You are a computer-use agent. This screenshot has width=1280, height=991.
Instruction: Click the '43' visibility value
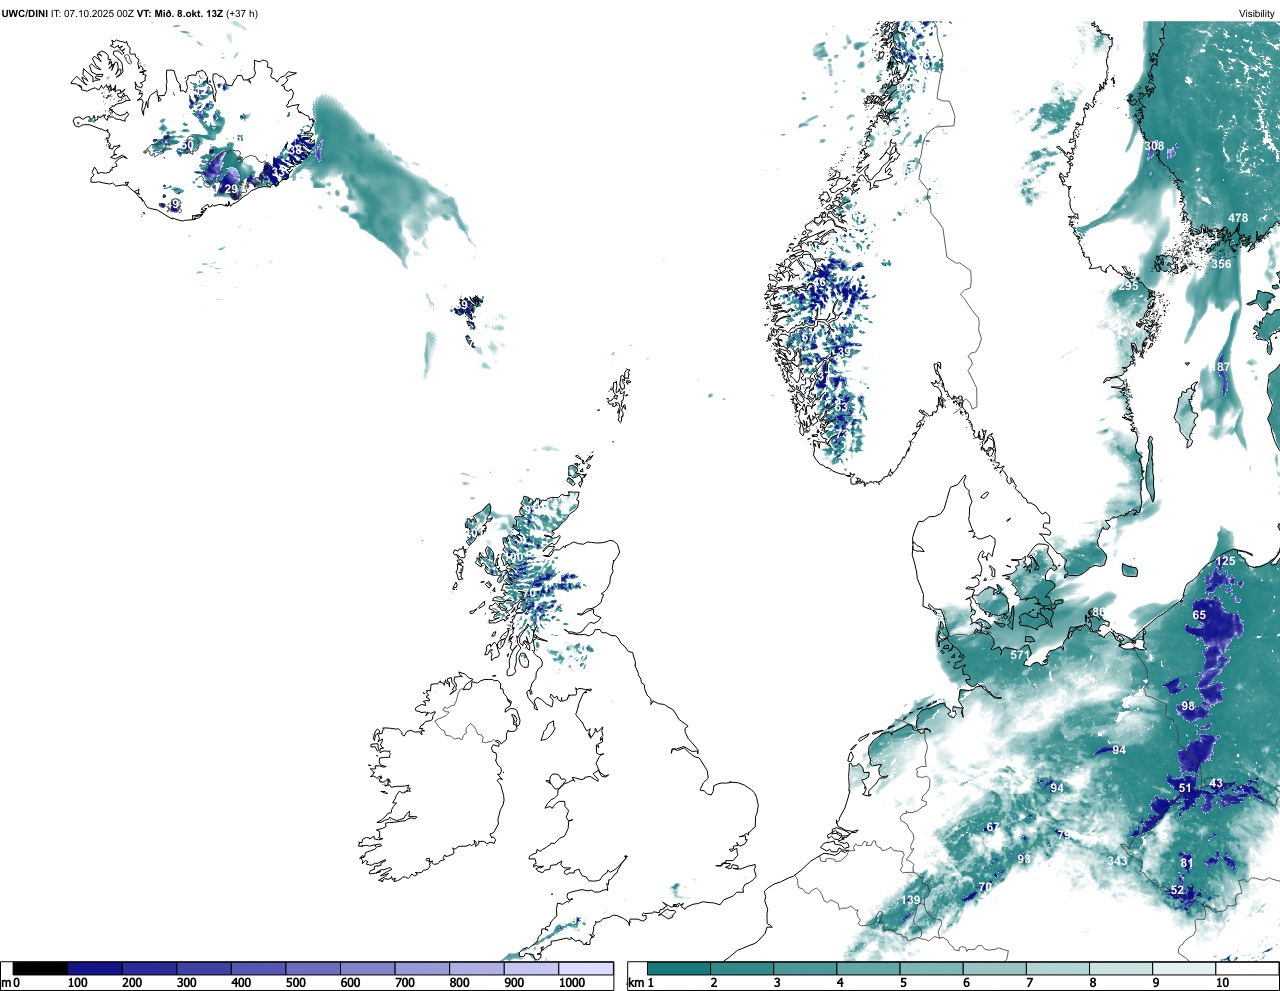(1216, 783)
